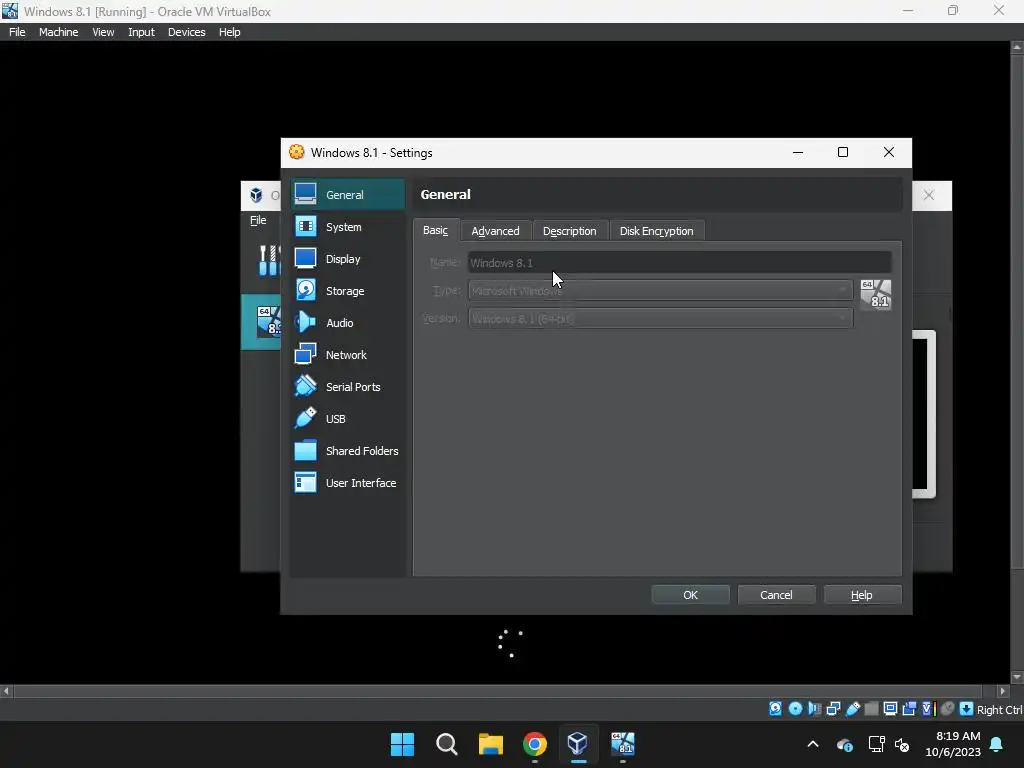Open the Display settings category
Image resolution: width=1024 pixels, height=768 pixels.
[x=347, y=259]
